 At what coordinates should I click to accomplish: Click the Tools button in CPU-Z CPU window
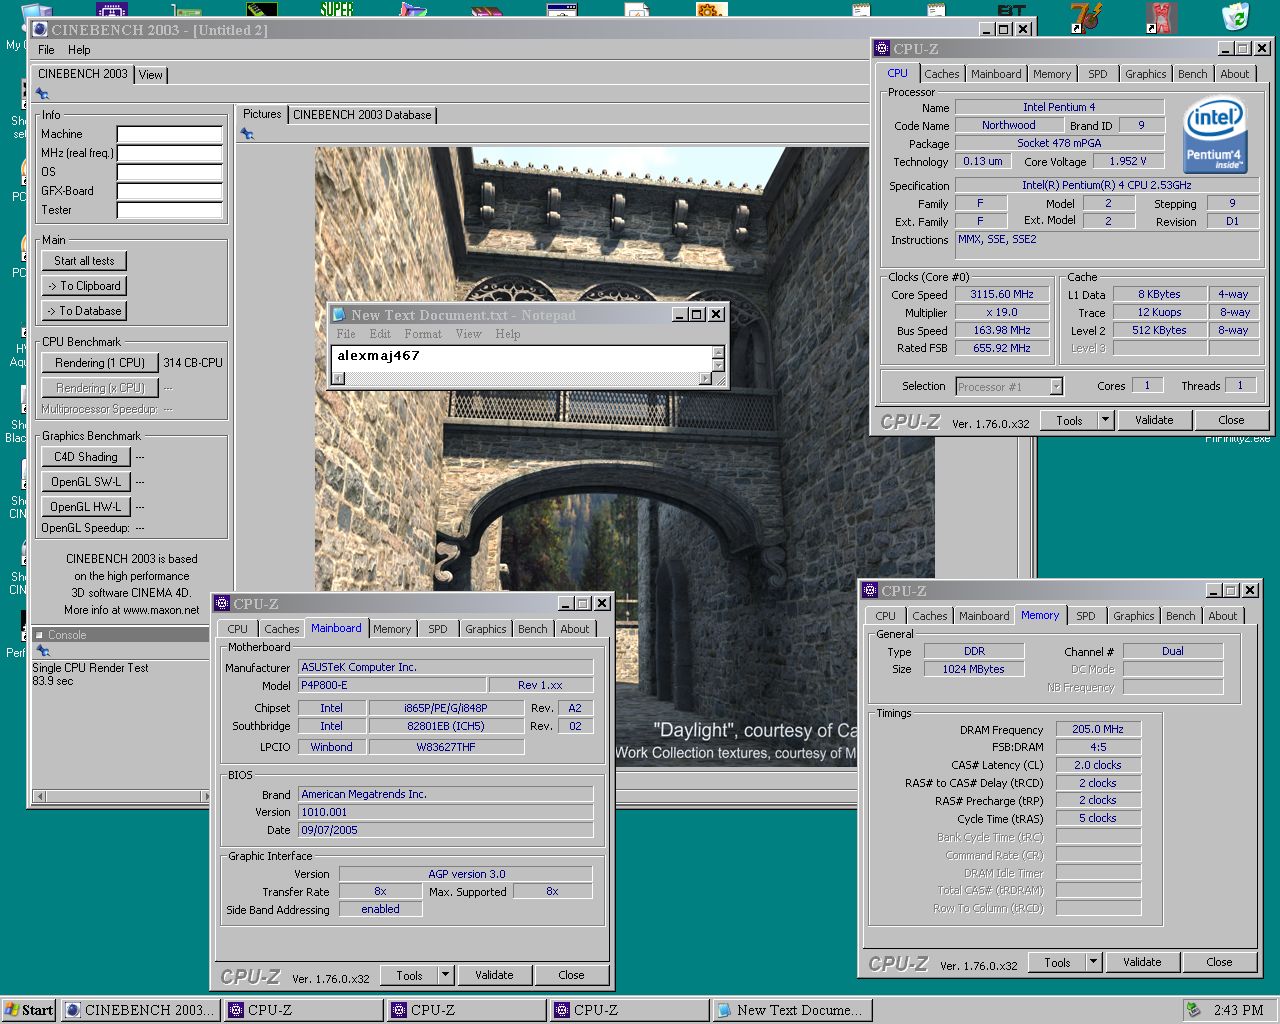(1069, 420)
